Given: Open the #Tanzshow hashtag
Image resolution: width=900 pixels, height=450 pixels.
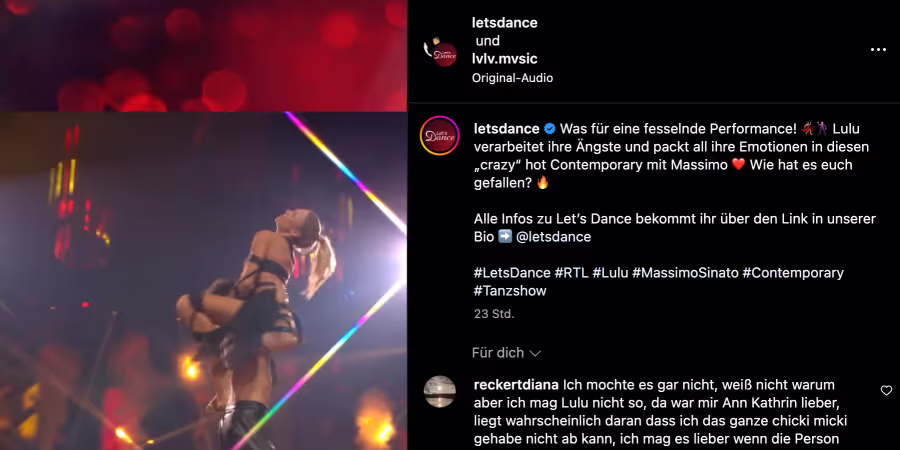Looking at the screenshot, I should [x=510, y=290].
